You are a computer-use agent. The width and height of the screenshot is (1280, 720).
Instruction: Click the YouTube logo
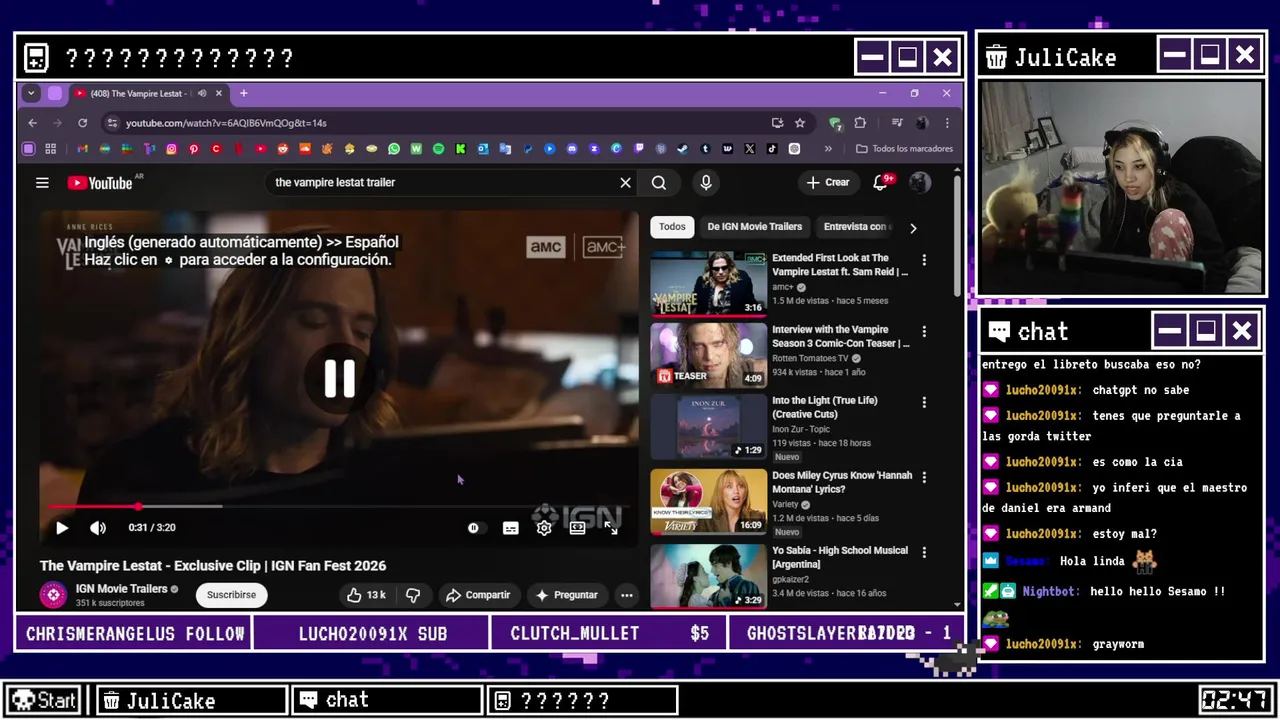101,183
